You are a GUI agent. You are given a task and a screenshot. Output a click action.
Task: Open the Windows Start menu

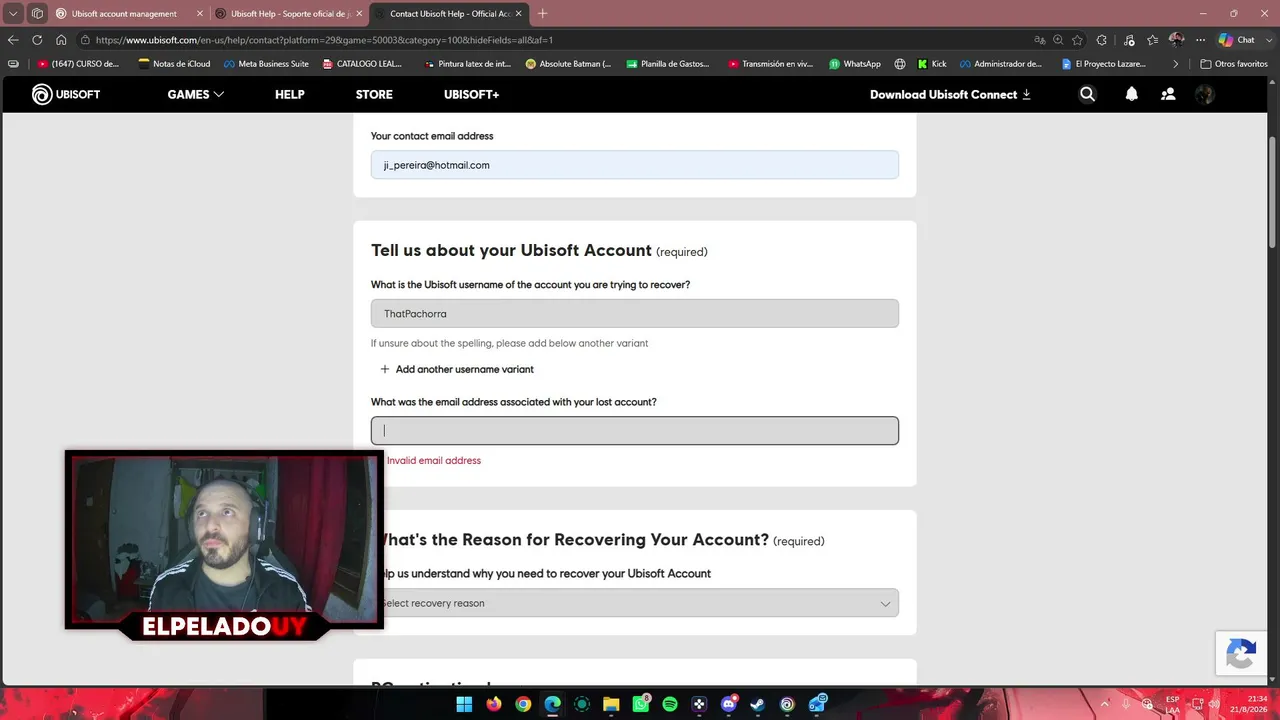coord(464,704)
